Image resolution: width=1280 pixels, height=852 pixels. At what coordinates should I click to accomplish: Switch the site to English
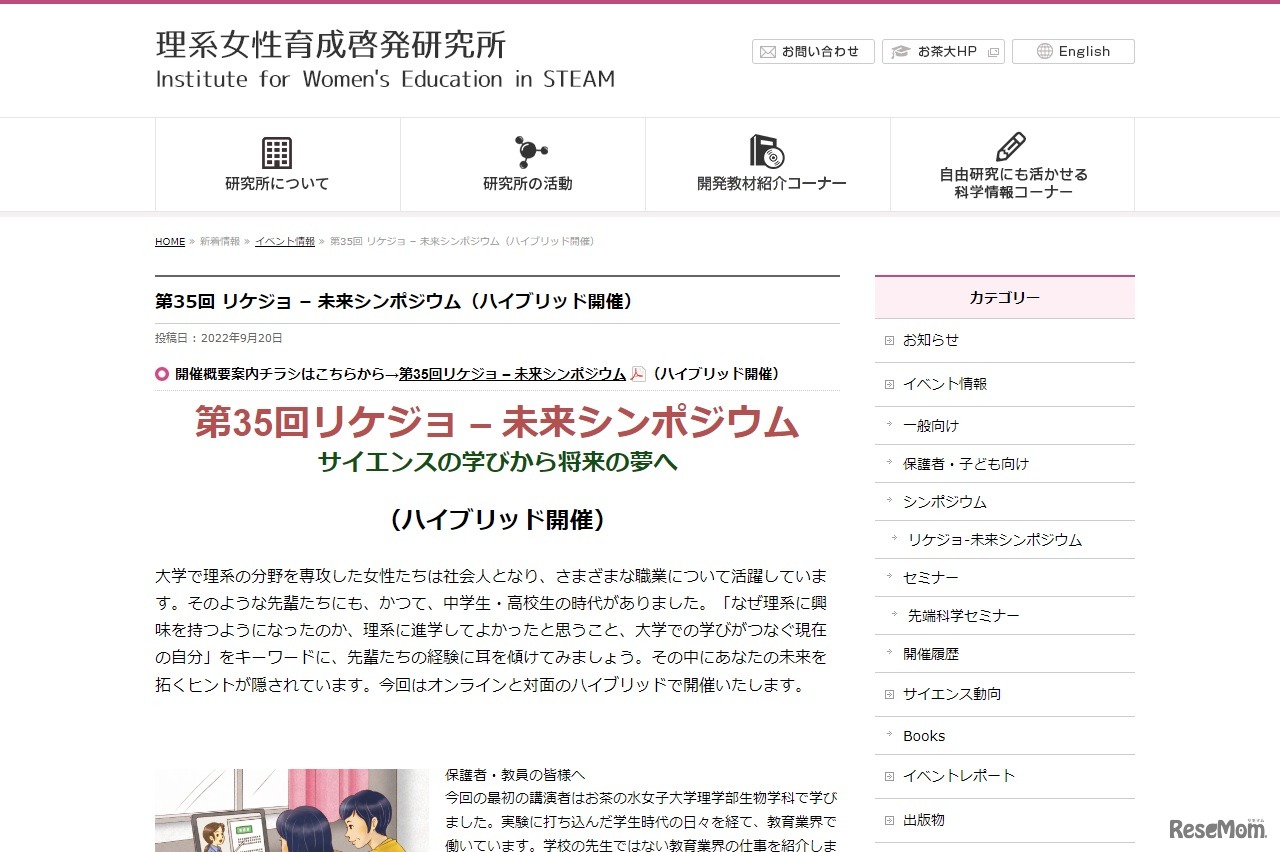point(1073,52)
